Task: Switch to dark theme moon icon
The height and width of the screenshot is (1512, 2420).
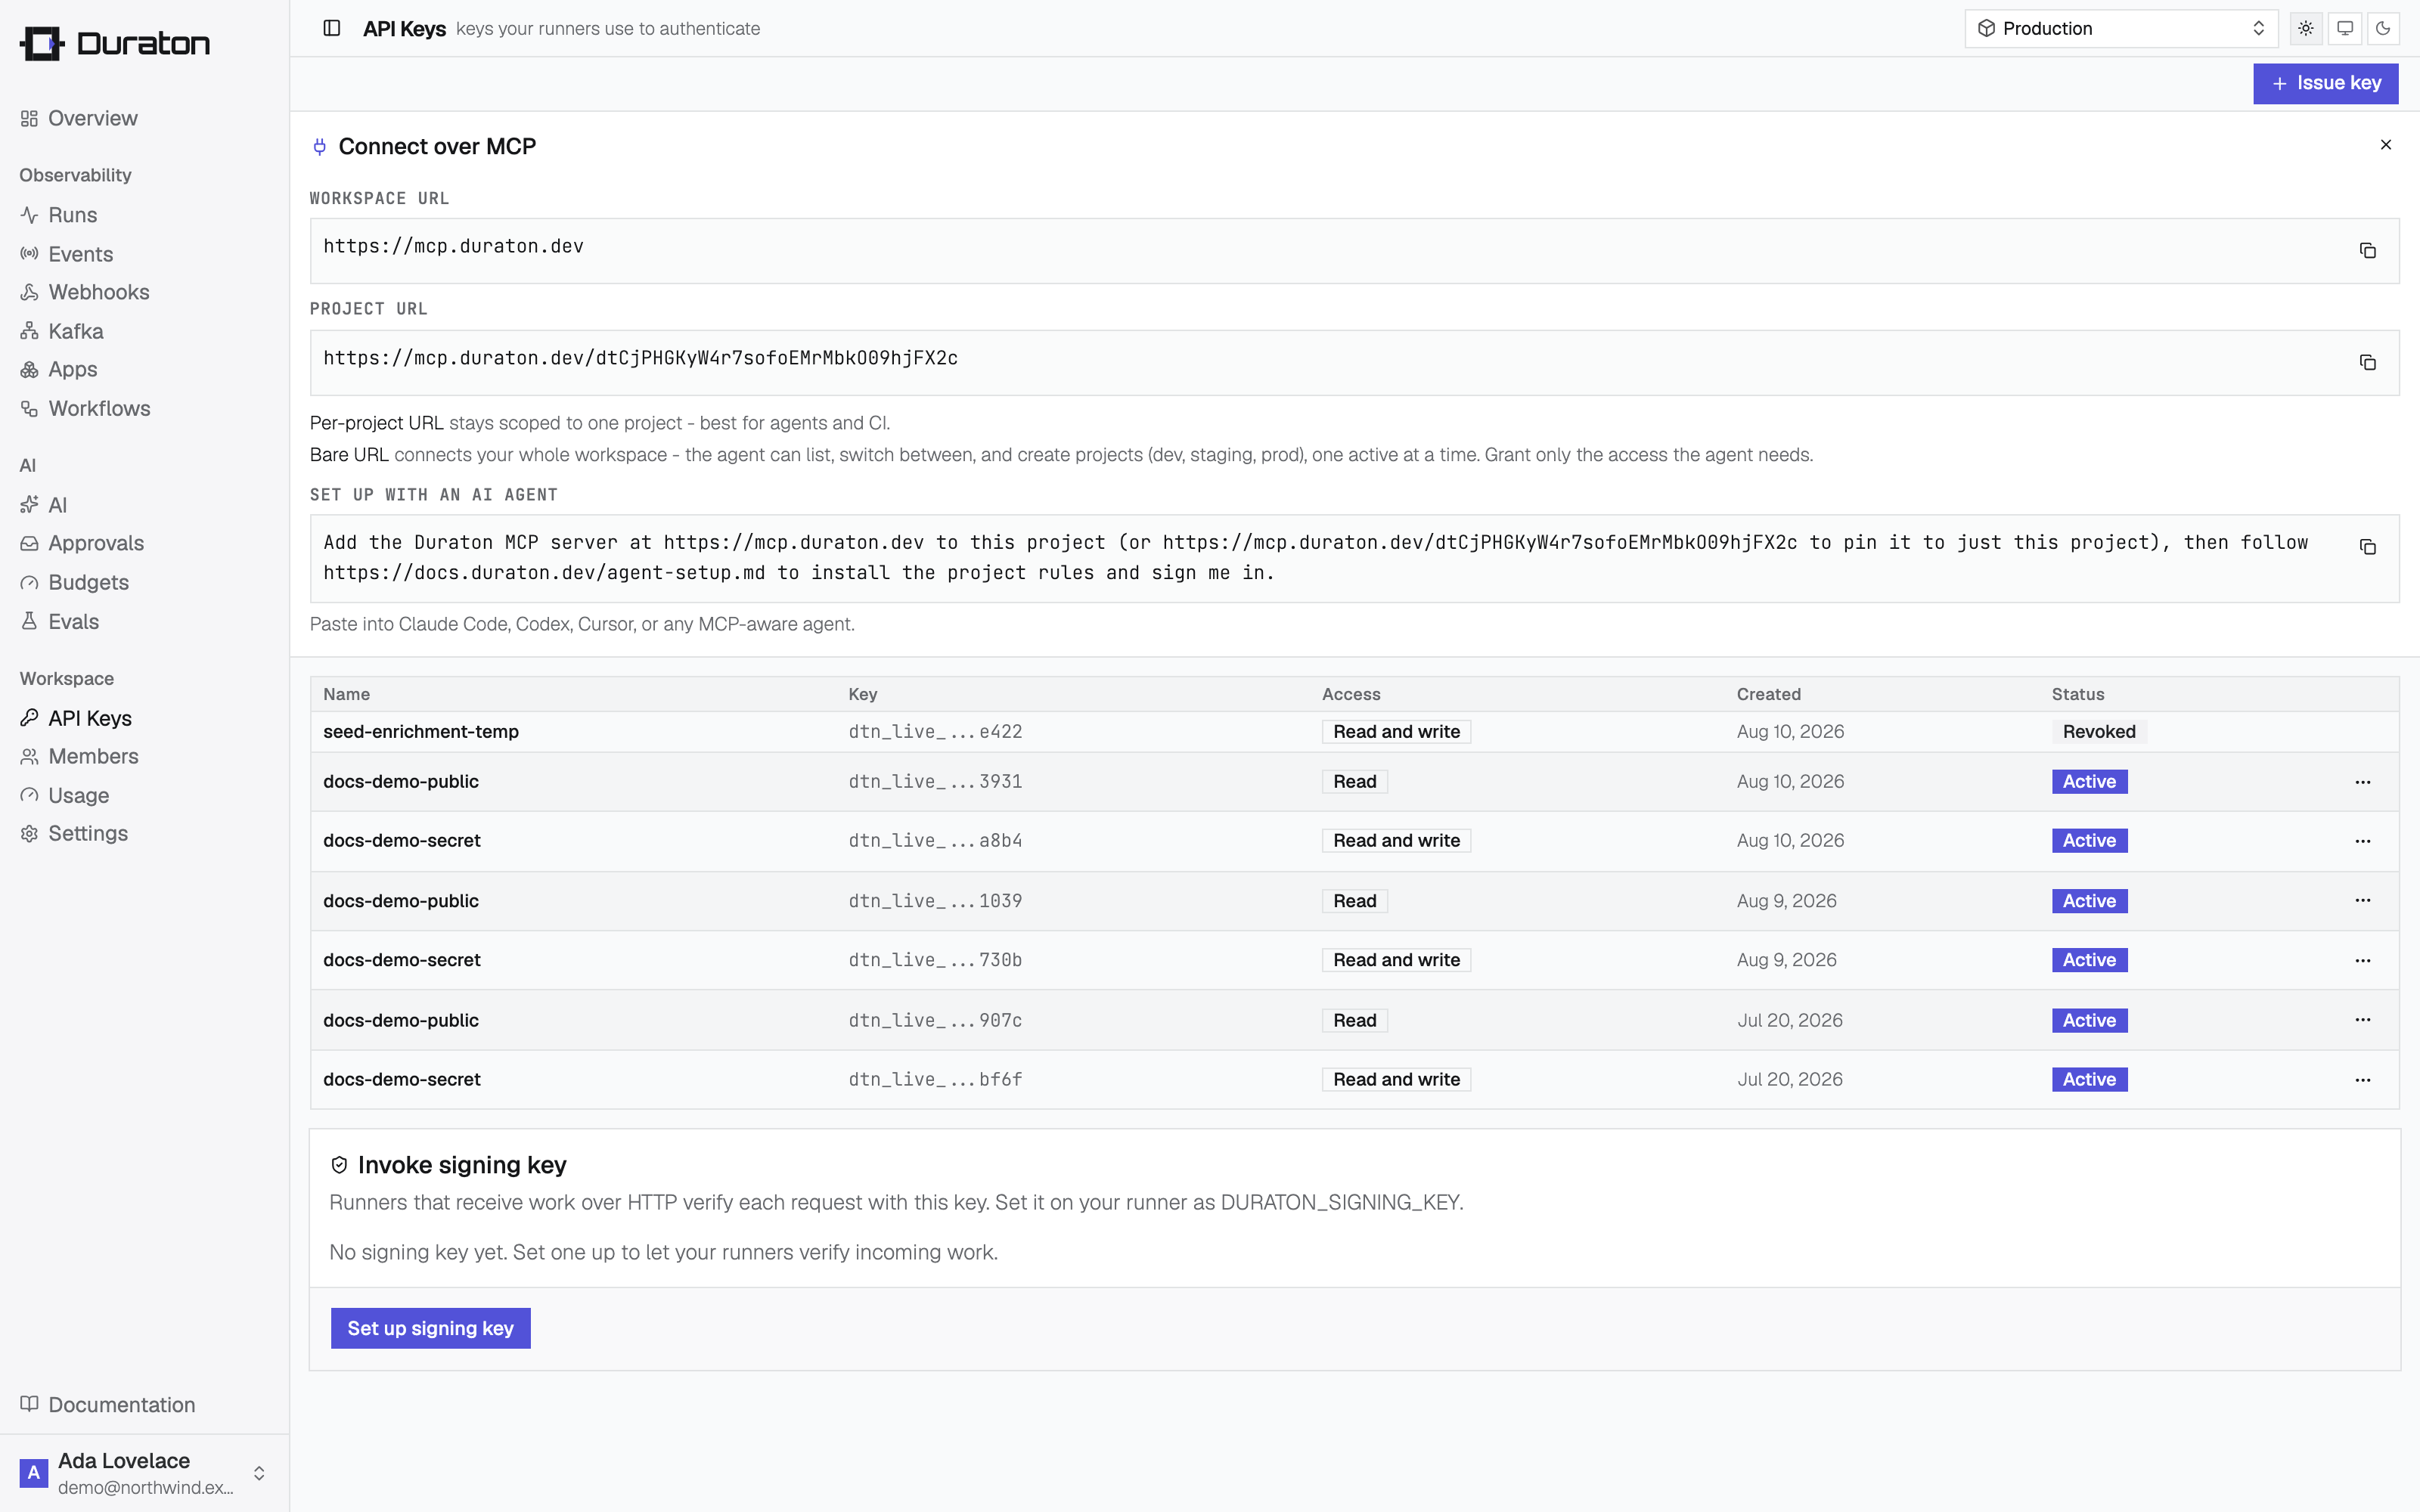Action: [x=2384, y=28]
